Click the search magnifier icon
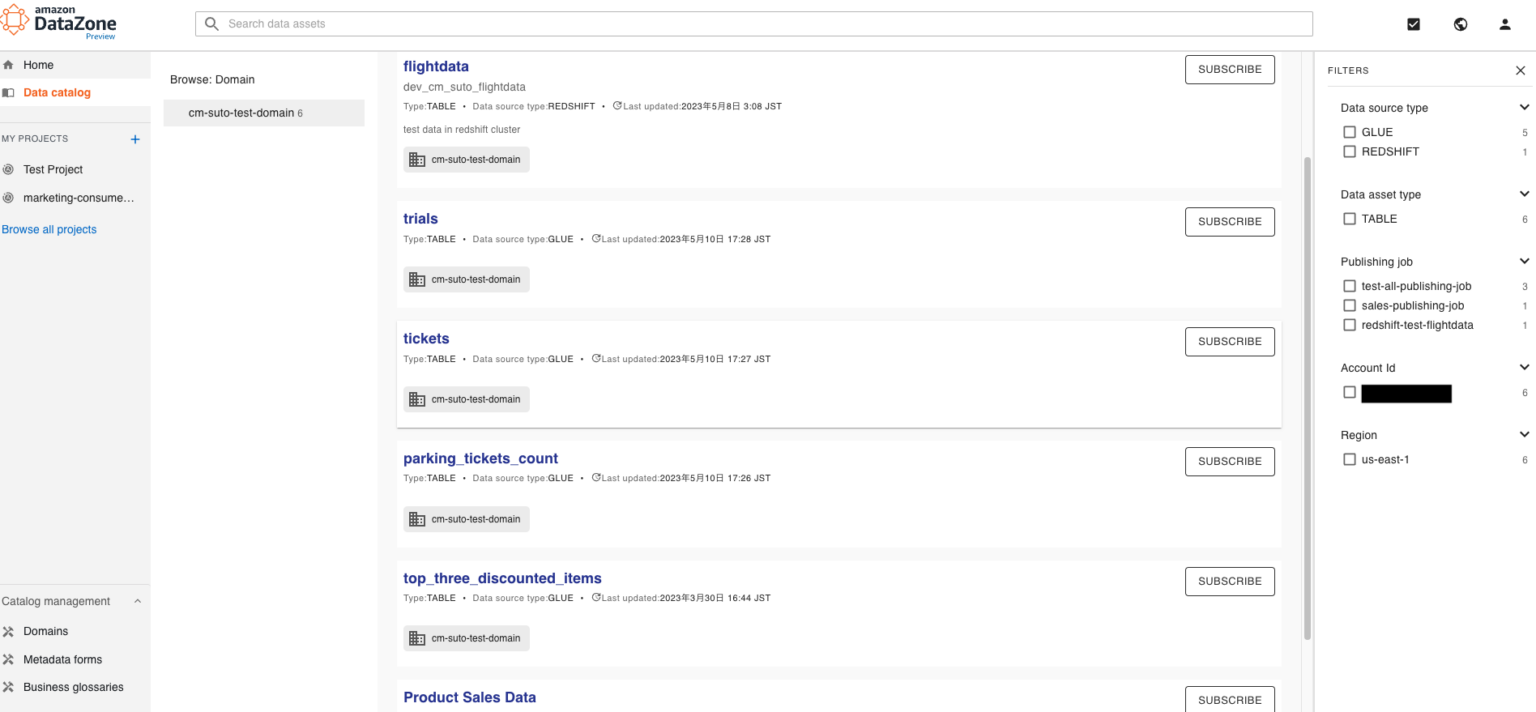Image resolution: width=1536 pixels, height=712 pixels. click(211, 23)
